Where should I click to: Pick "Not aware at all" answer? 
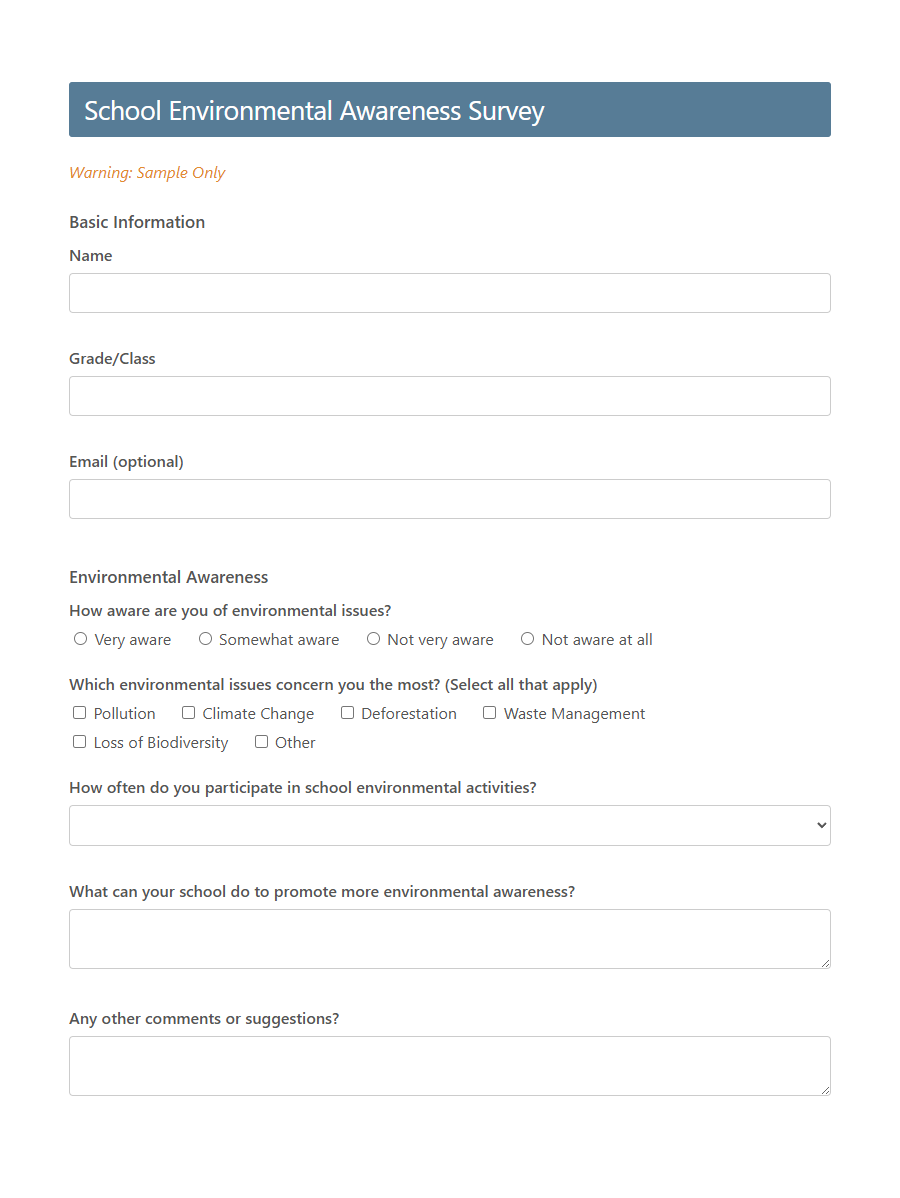pos(527,638)
